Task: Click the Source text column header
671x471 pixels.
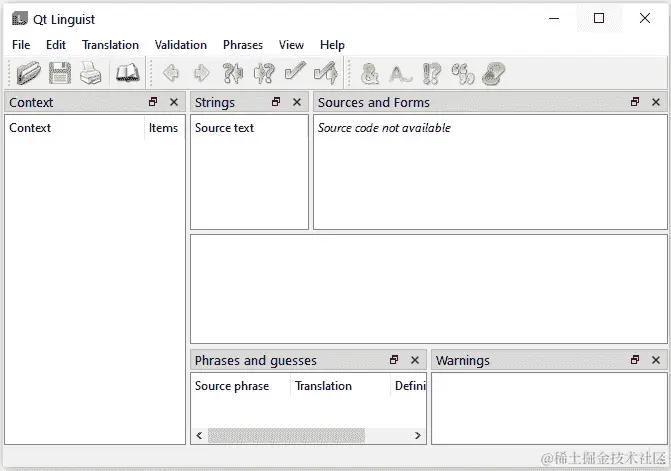Action: (x=249, y=127)
